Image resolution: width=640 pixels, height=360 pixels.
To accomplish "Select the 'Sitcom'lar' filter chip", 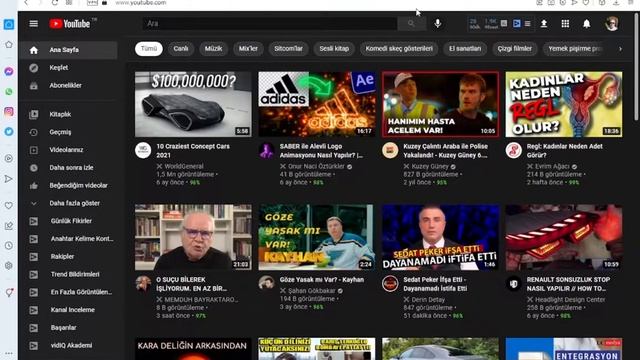I will pos(288,49).
